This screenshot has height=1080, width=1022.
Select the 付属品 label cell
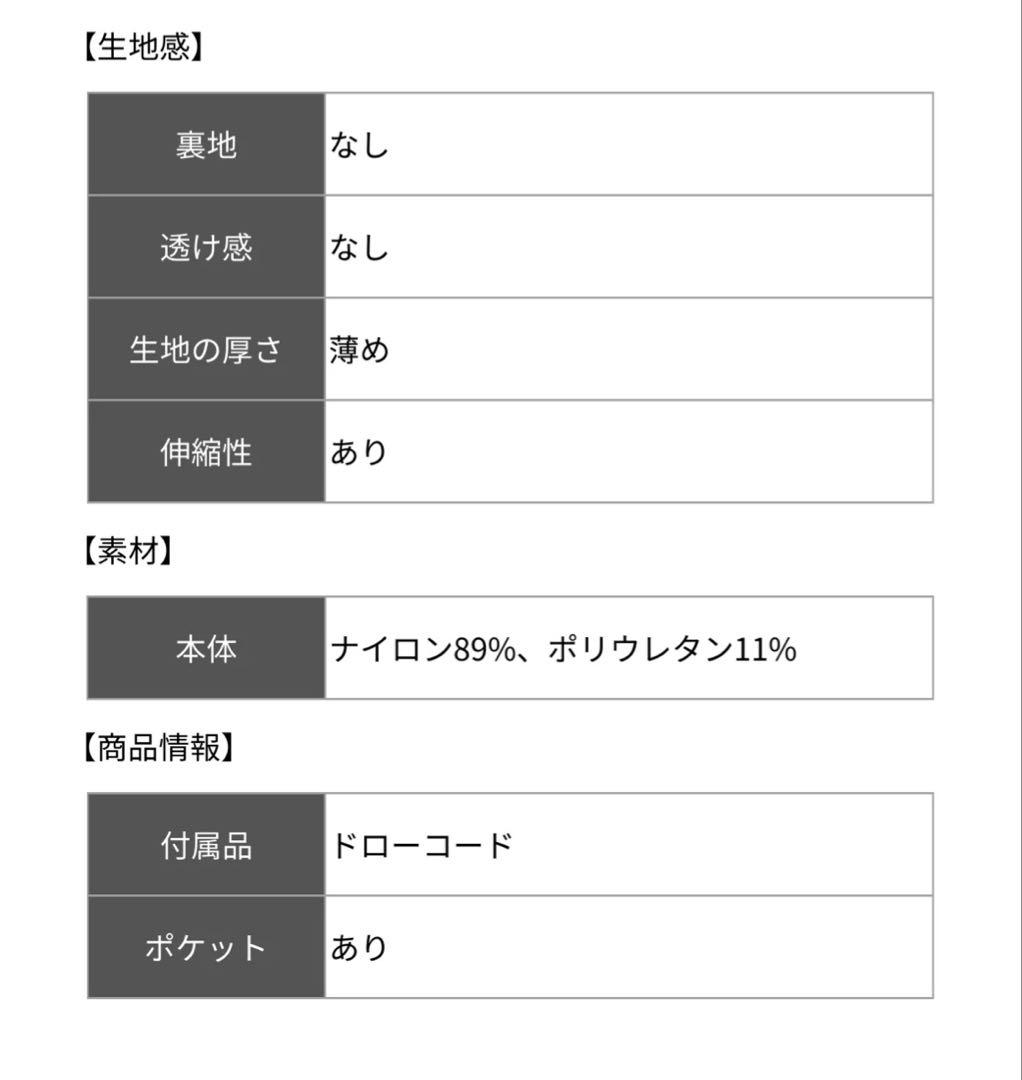(206, 846)
